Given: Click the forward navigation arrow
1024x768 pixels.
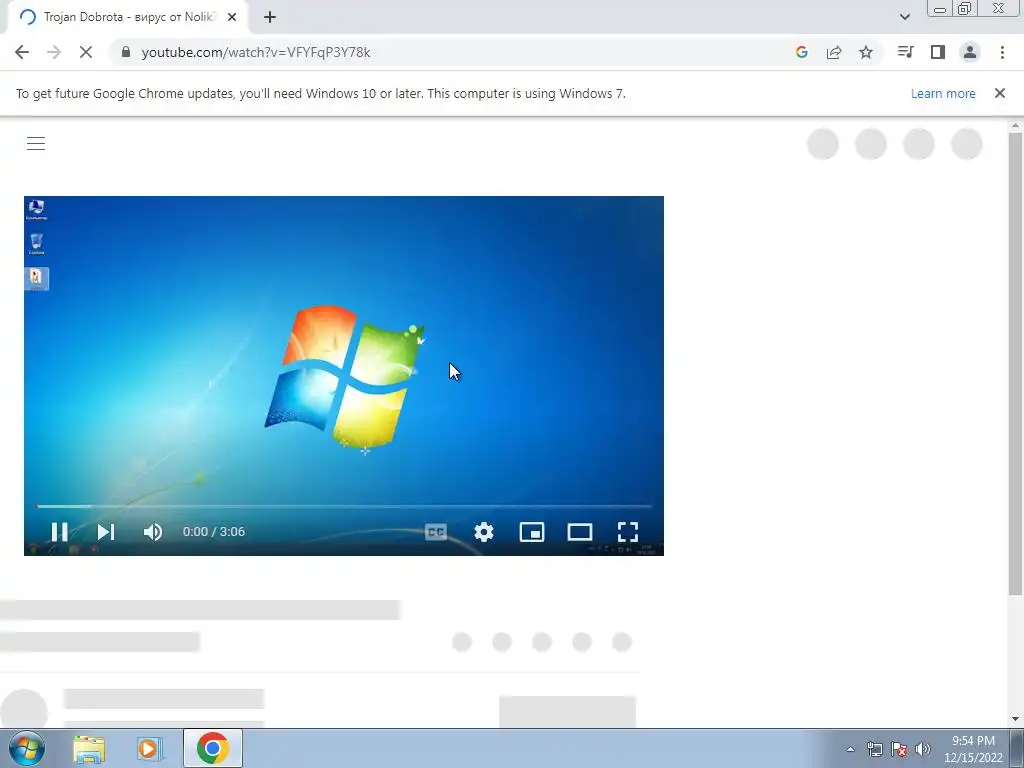Looking at the screenshot, I should point(54,52).
